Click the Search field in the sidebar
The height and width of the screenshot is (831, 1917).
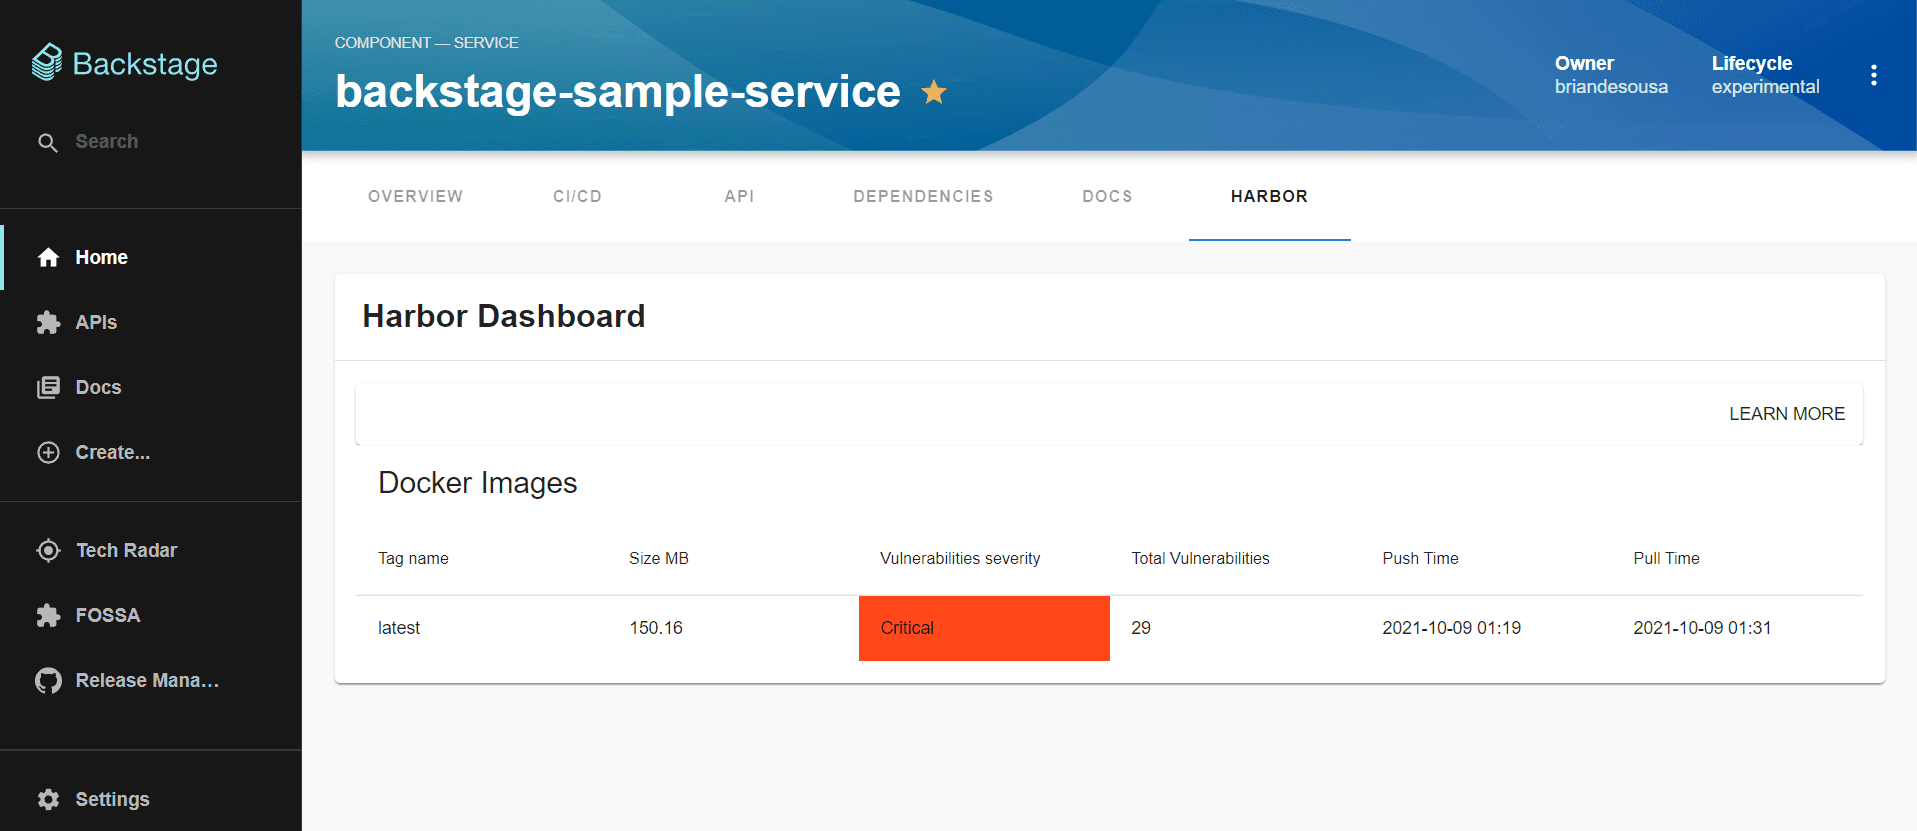[150, 142]
